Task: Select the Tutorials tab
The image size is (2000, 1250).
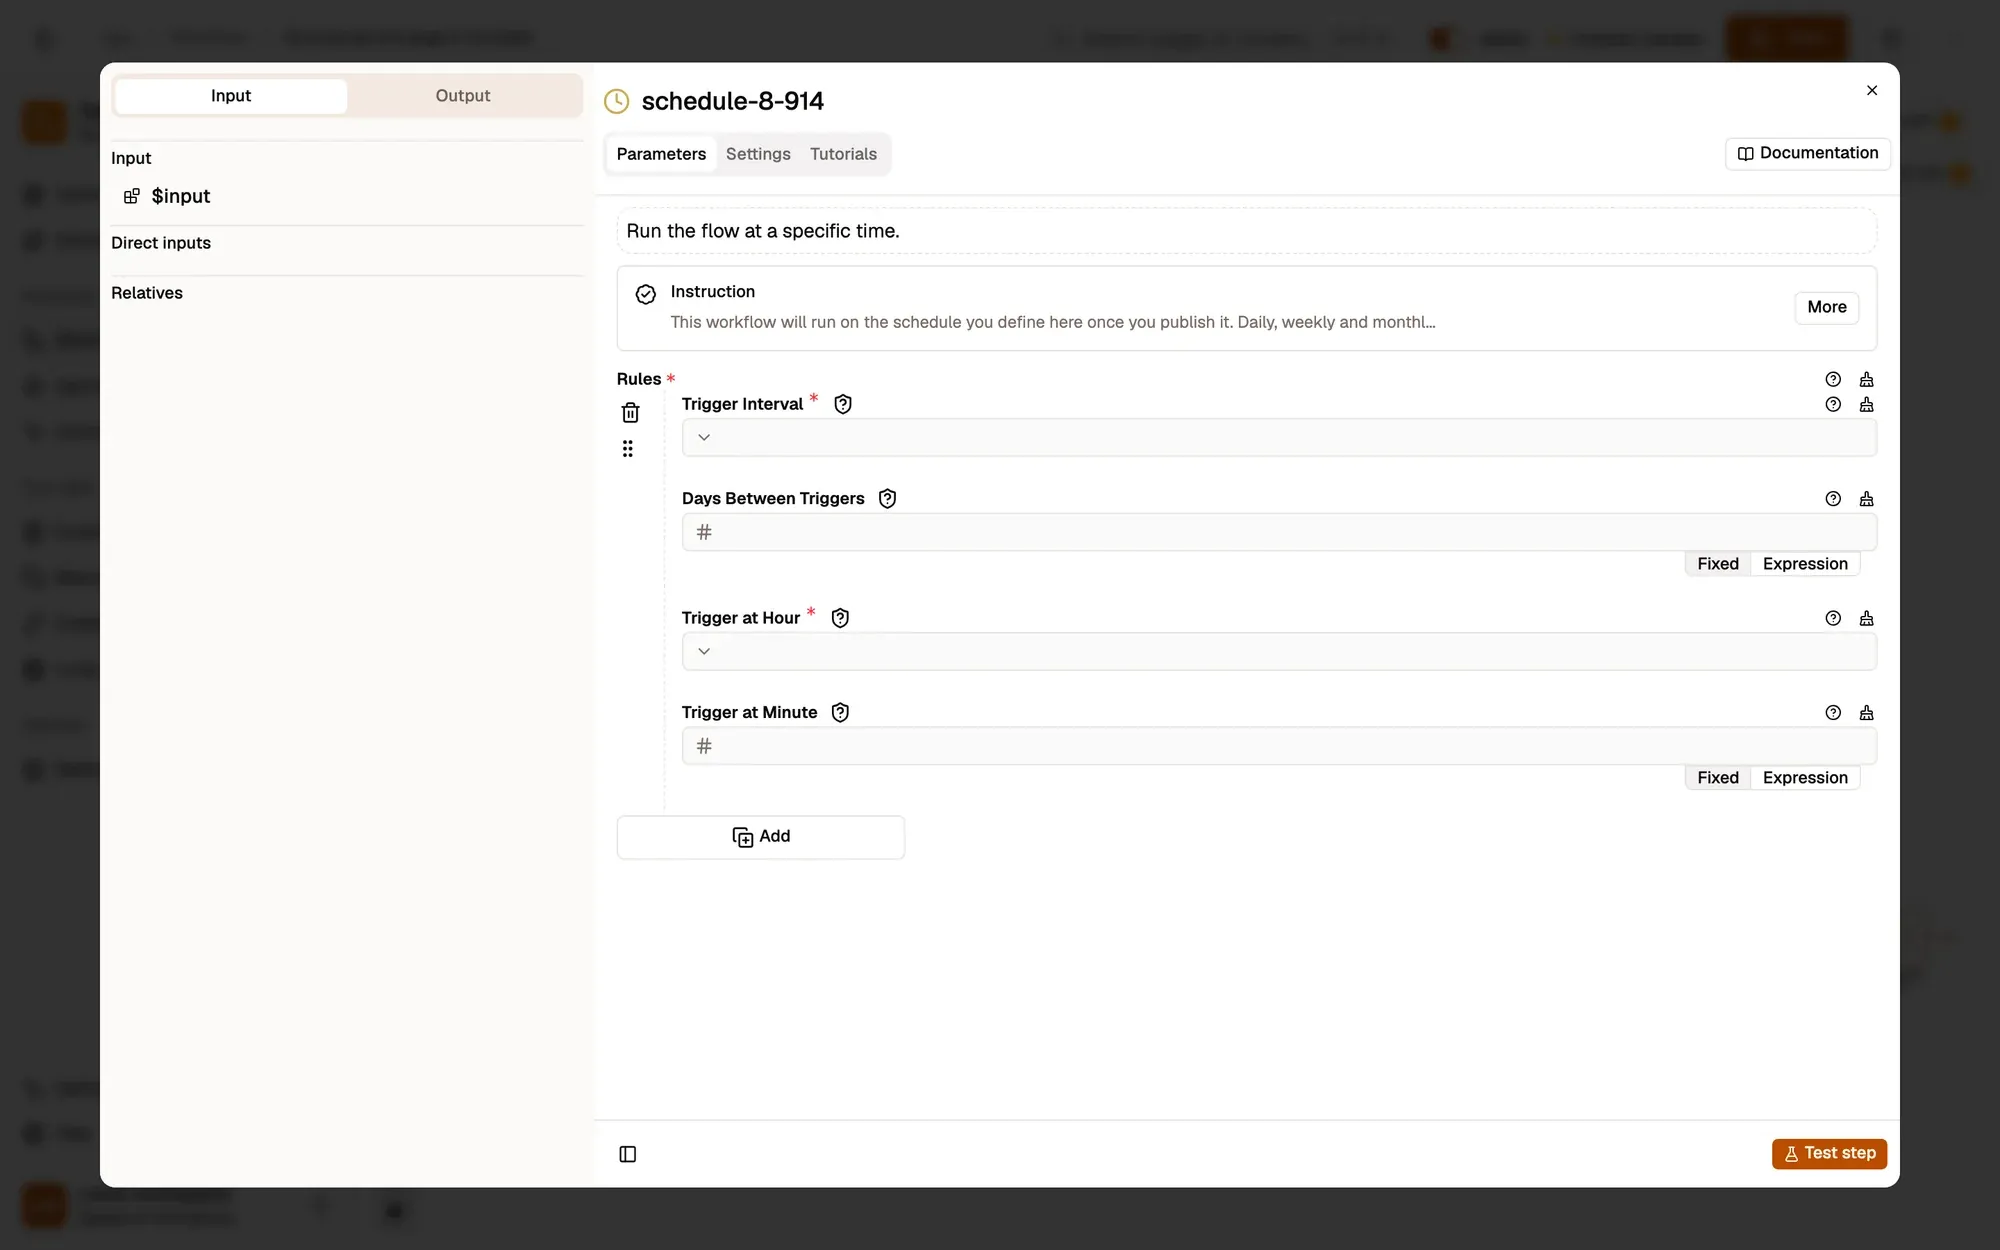Action: [x=843, y=154]
